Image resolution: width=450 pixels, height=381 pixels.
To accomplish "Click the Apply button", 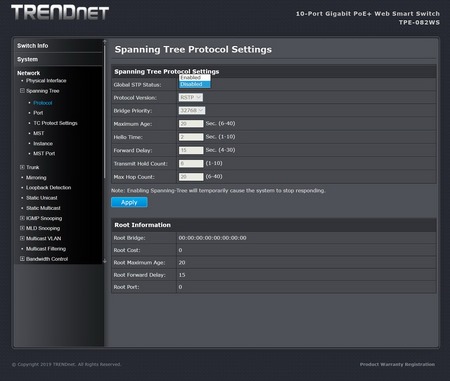I will tap(129, 202).
